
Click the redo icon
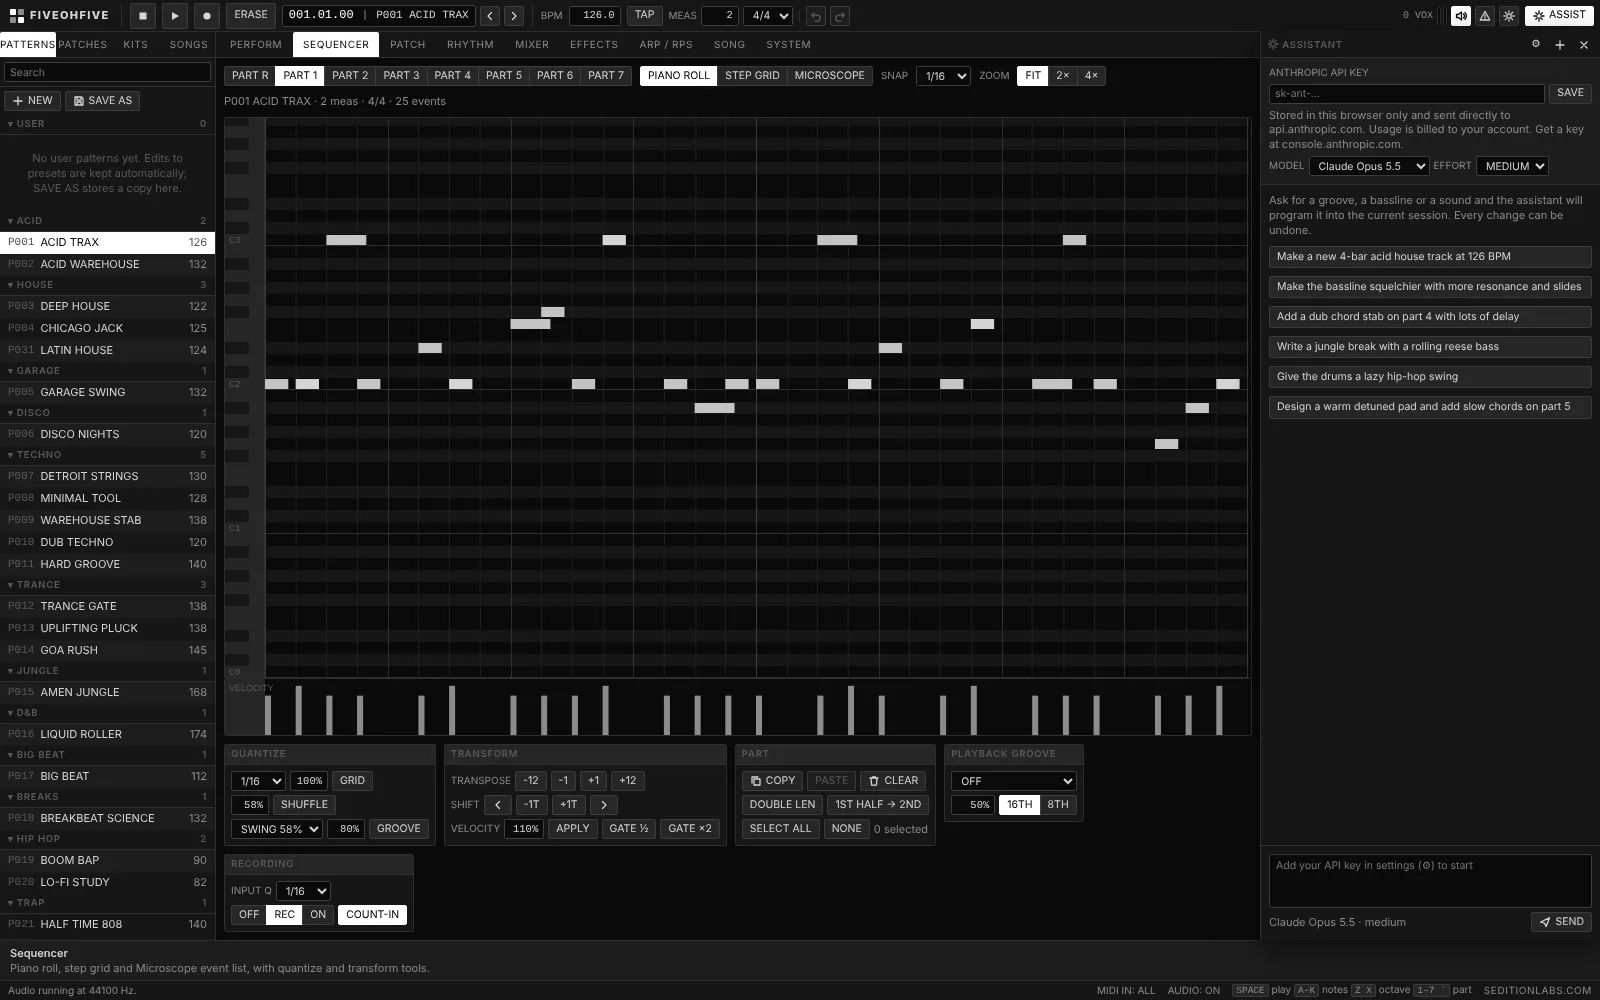point(840,16)
